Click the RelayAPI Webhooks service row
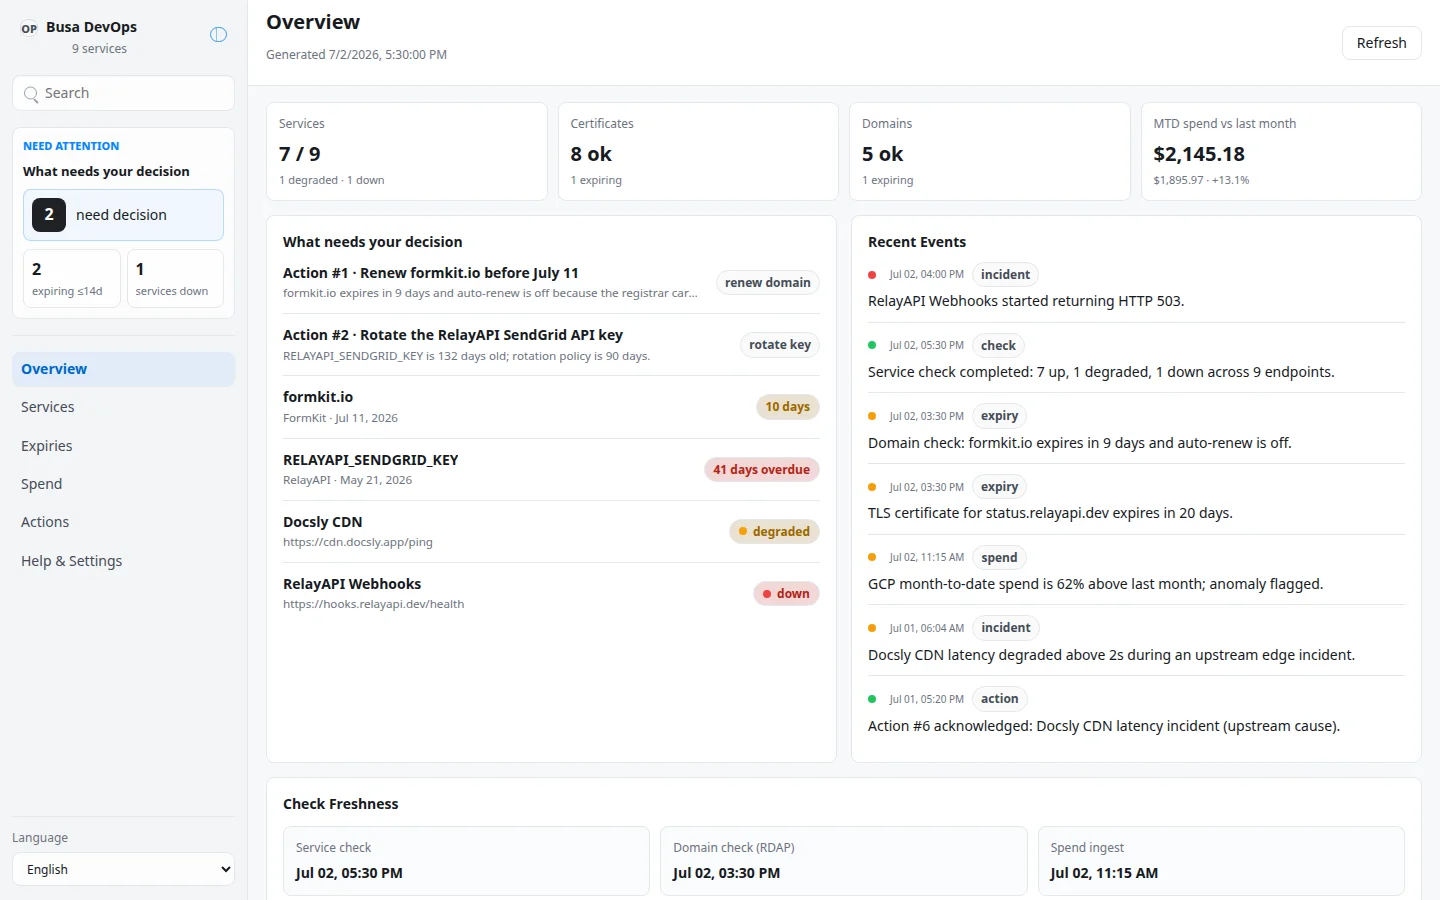The width and height of the screenshot is (1440, 900). click(x=551, y=593)
